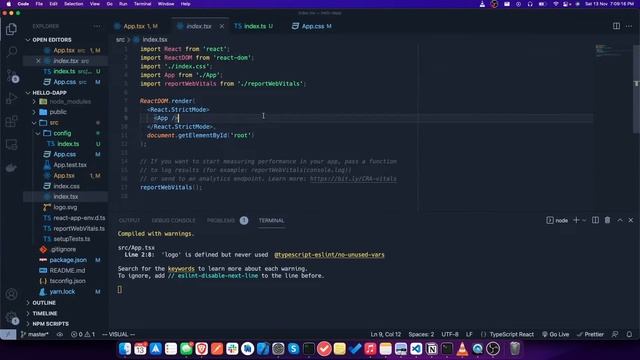
Task: Open App.test.tsx in file tree
Action: coord(66,165)
